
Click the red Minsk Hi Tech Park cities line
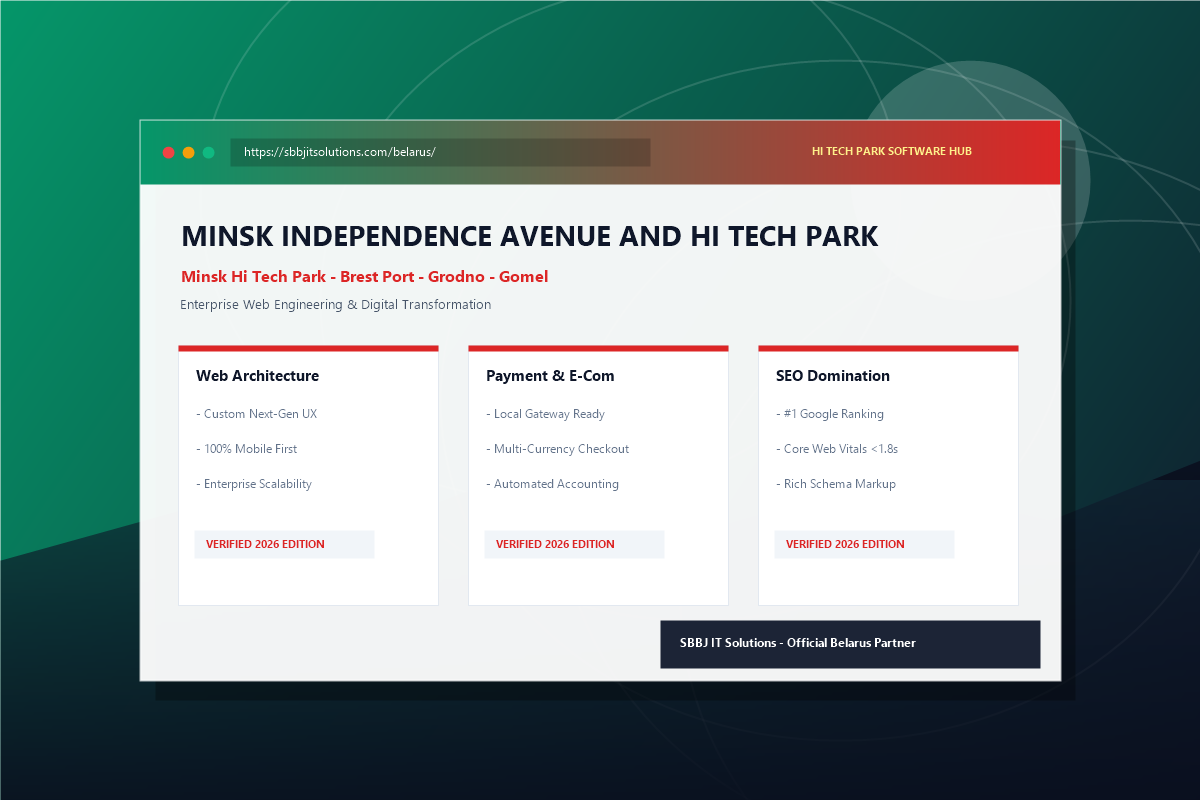(x=365, y=277)
